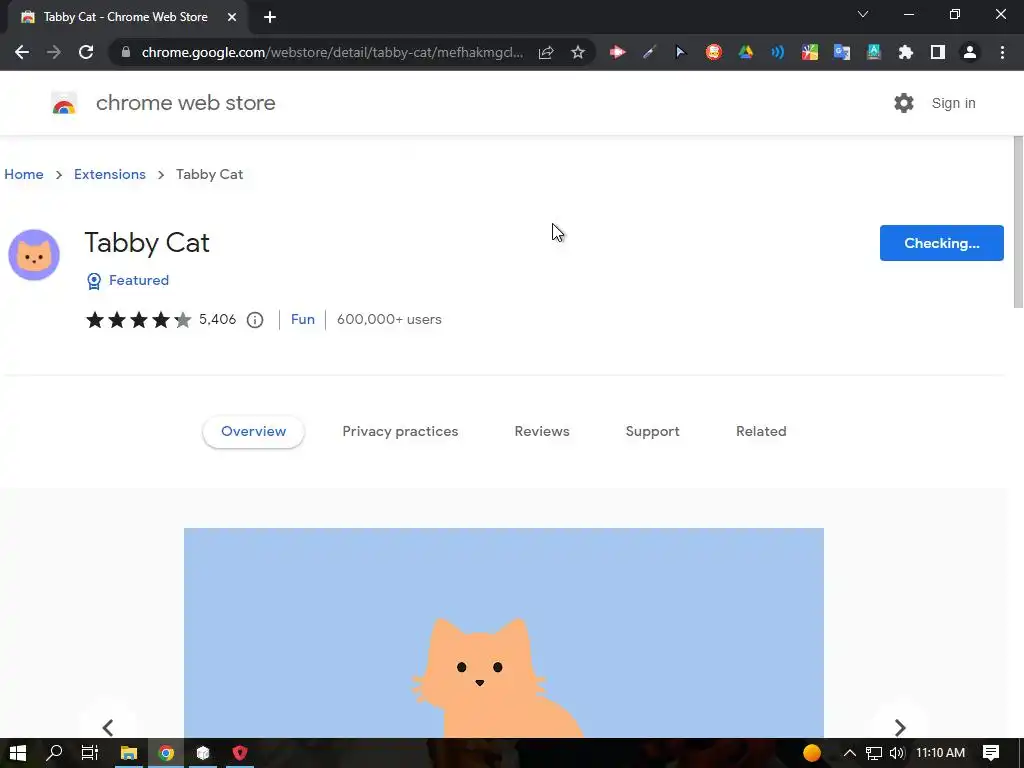Image resolution: width=1024 pixels, height=768 pixels.
Task: Click the red round face extension icon
Action: coord(713,52)
